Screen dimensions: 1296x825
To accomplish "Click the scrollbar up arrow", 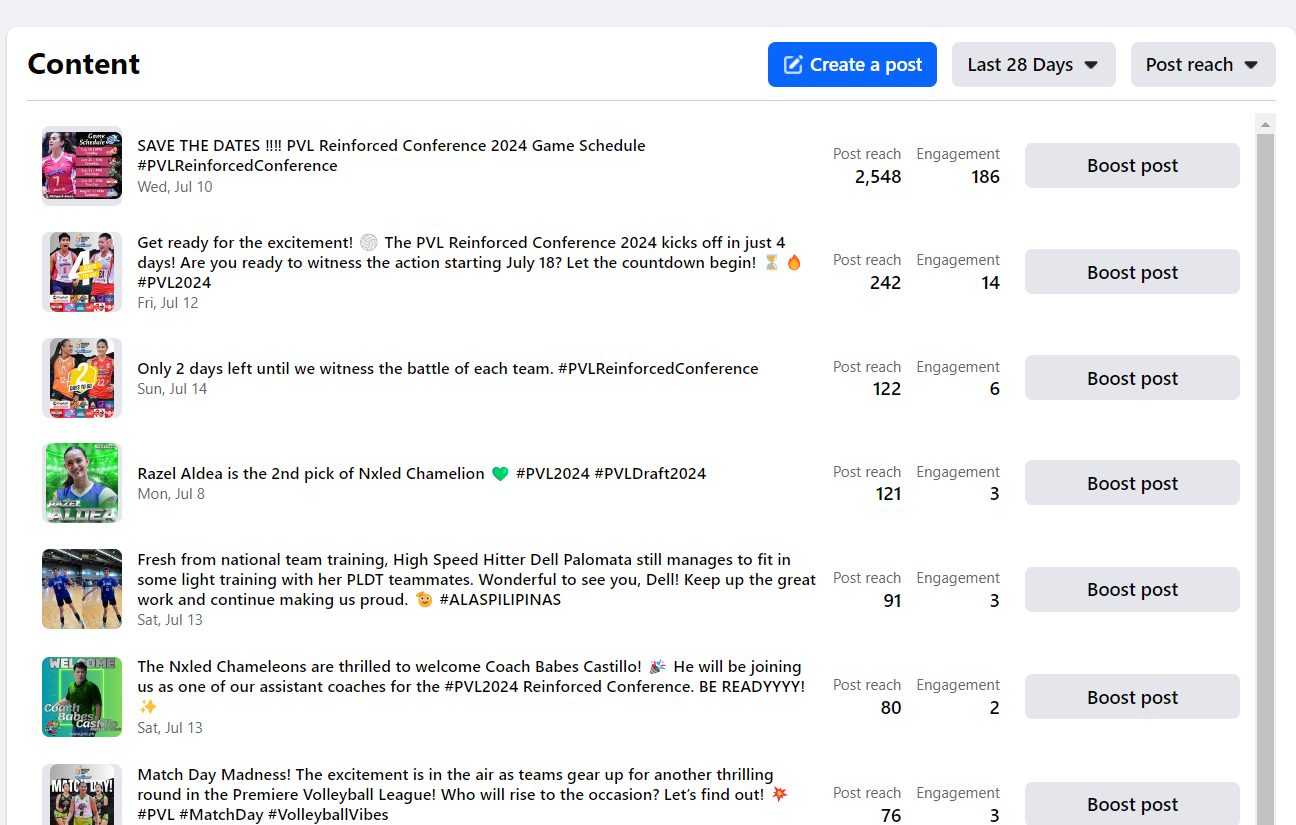I will point(1265,125).
